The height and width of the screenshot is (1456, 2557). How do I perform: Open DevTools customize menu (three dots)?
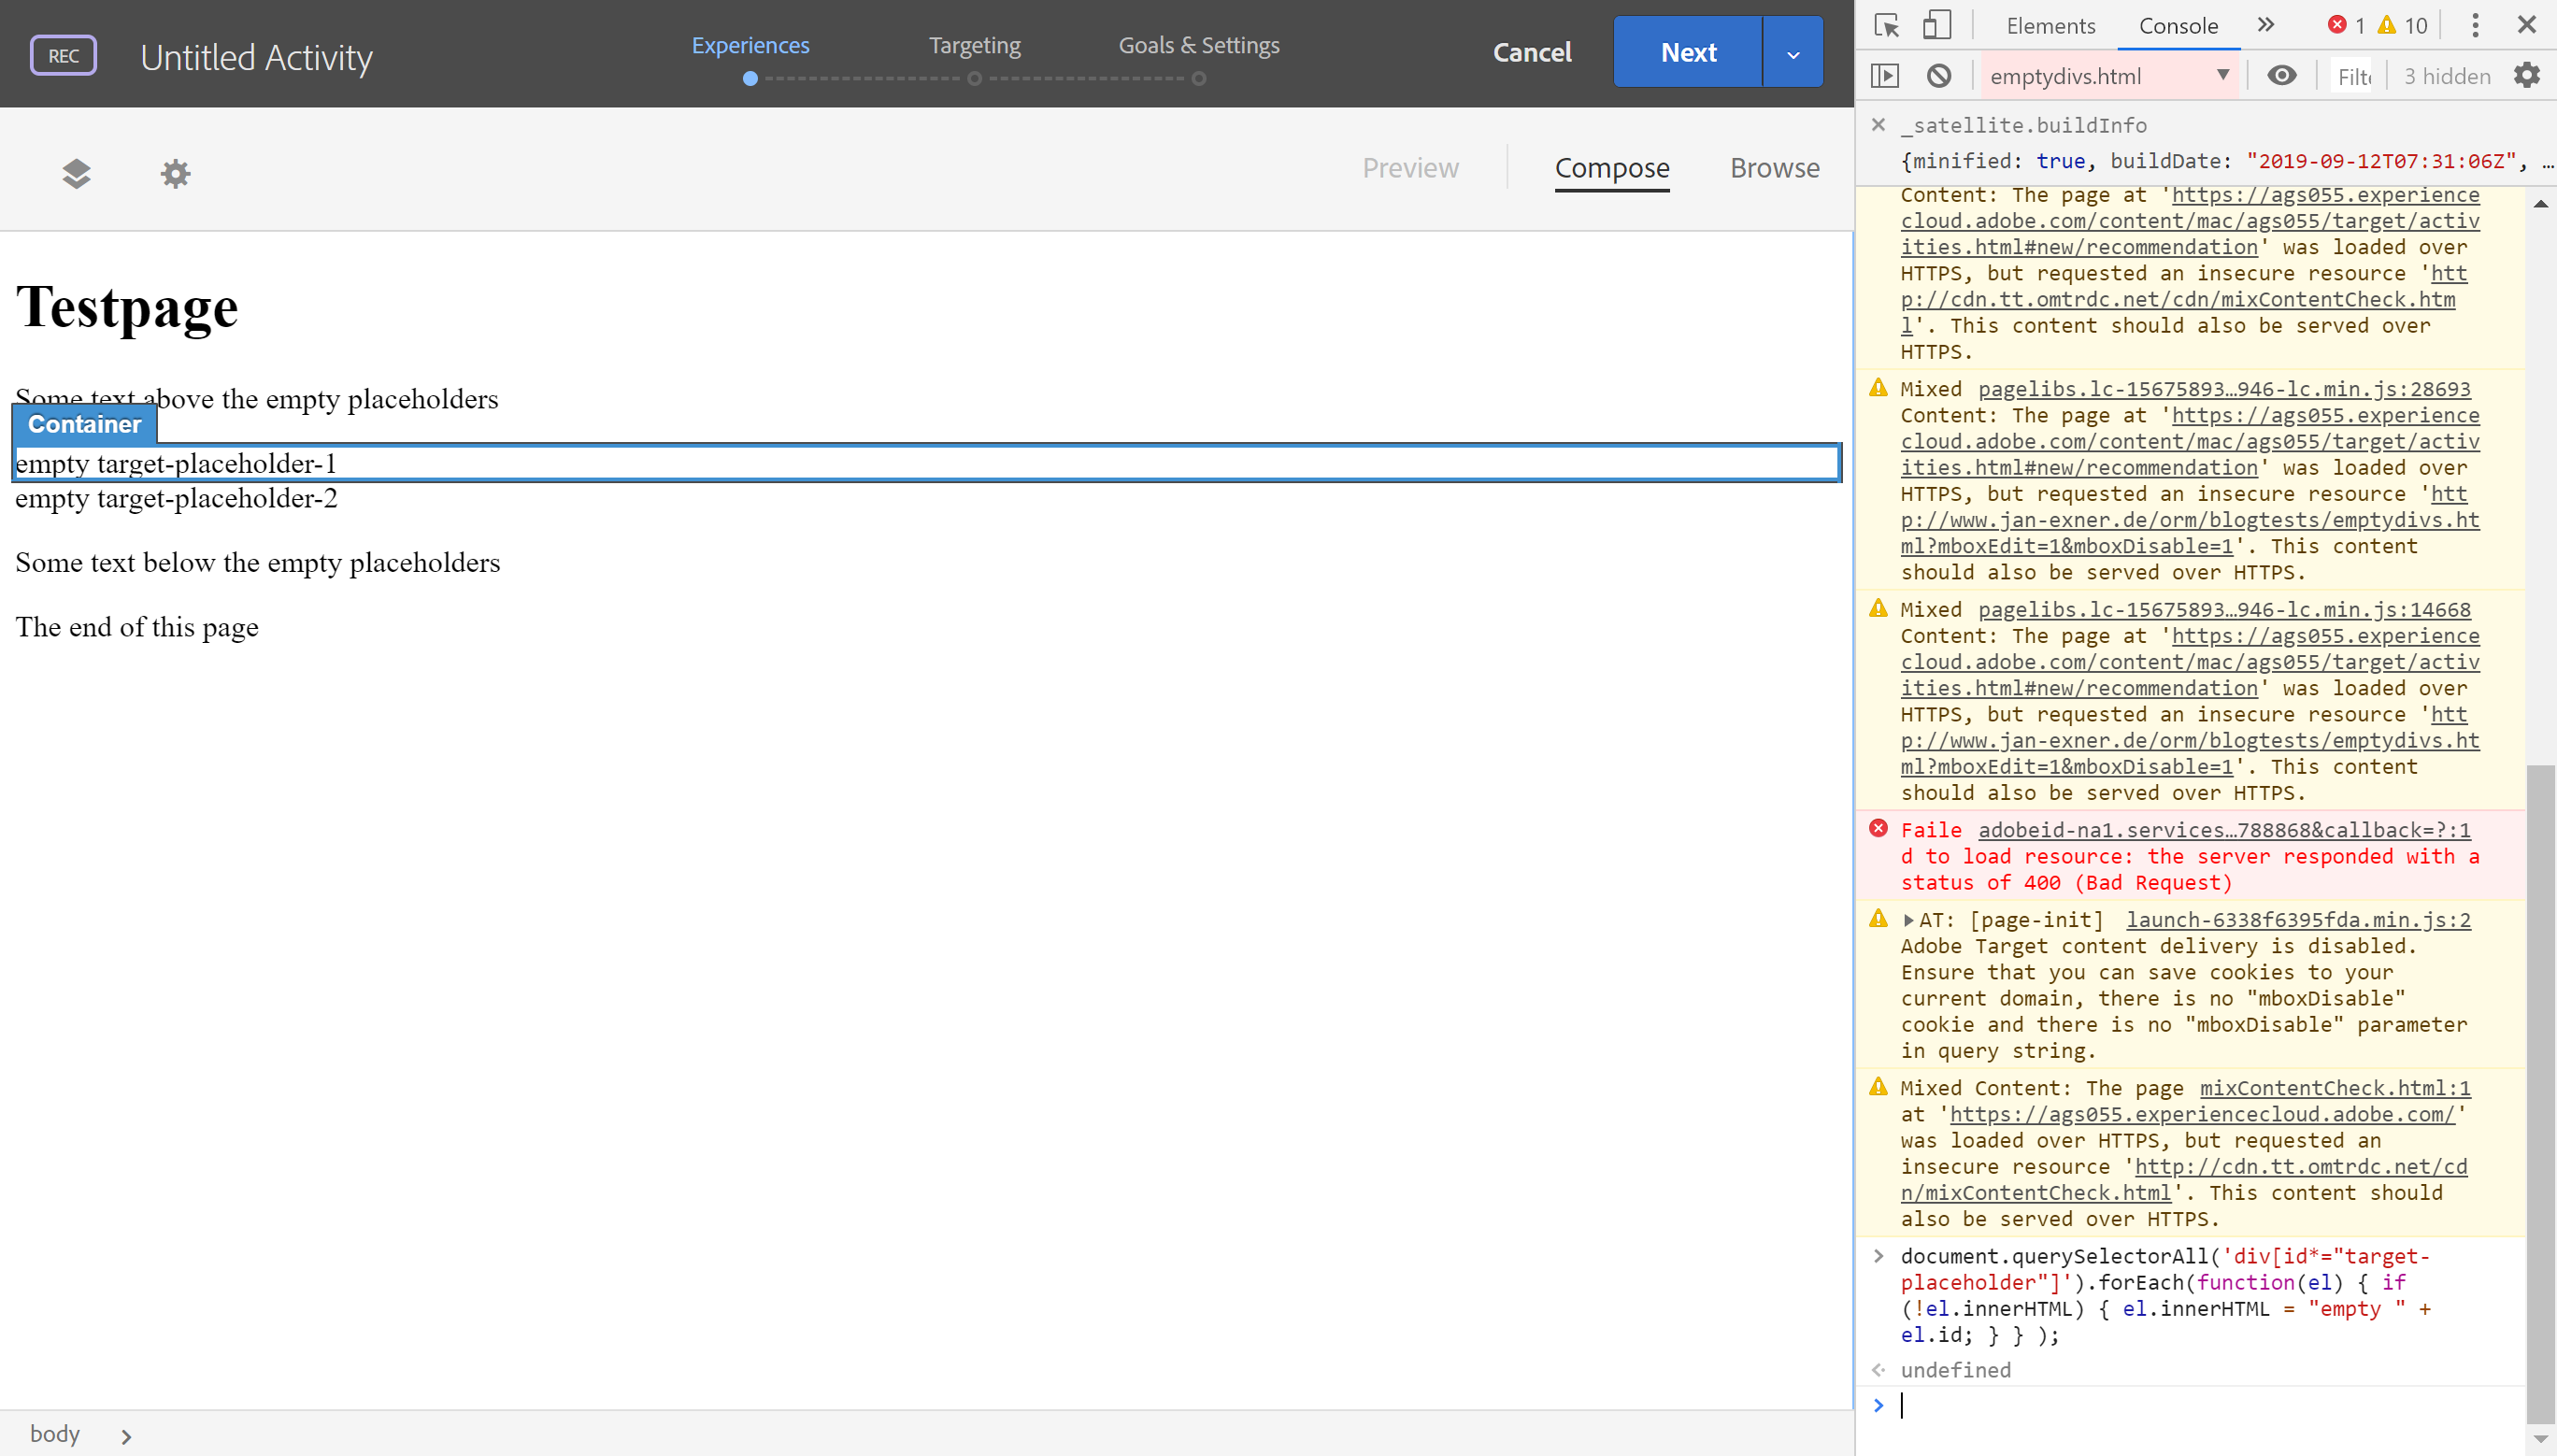2475,25
